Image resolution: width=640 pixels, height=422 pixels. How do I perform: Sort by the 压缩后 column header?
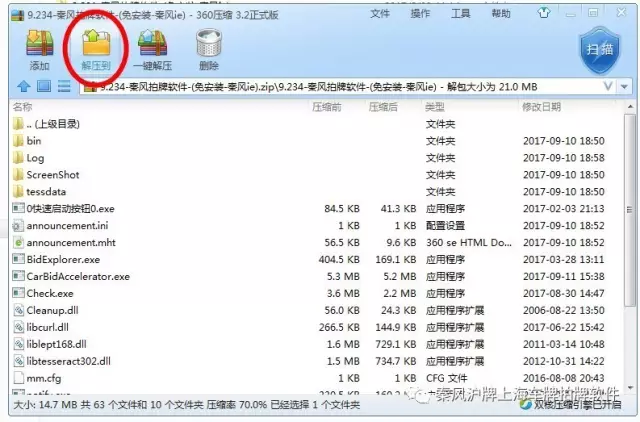click(383, 107)
